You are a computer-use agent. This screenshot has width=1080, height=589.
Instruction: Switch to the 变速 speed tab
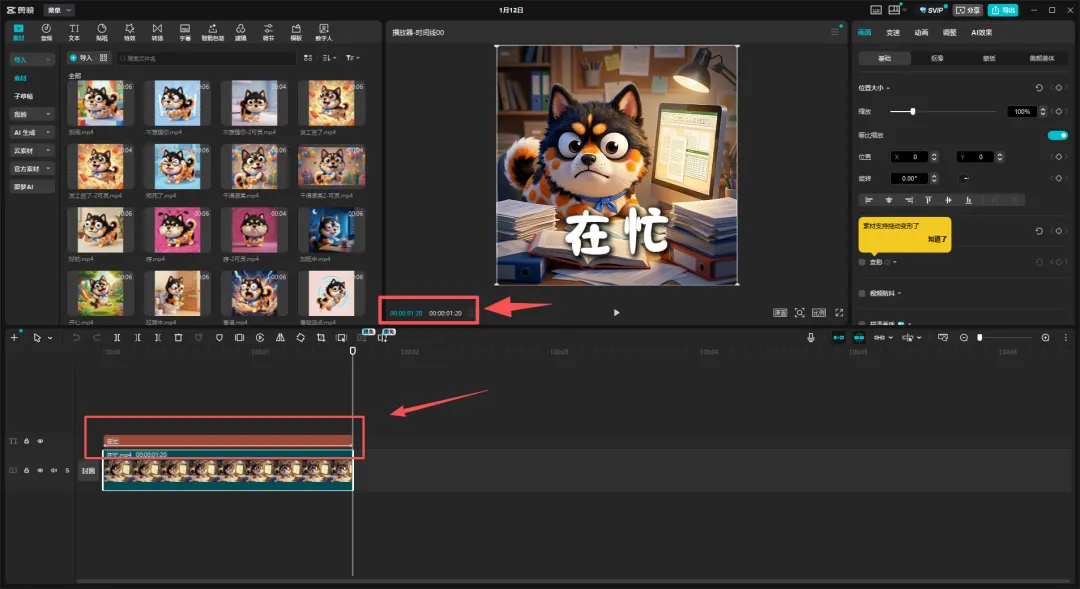click(x=893, y=32)
